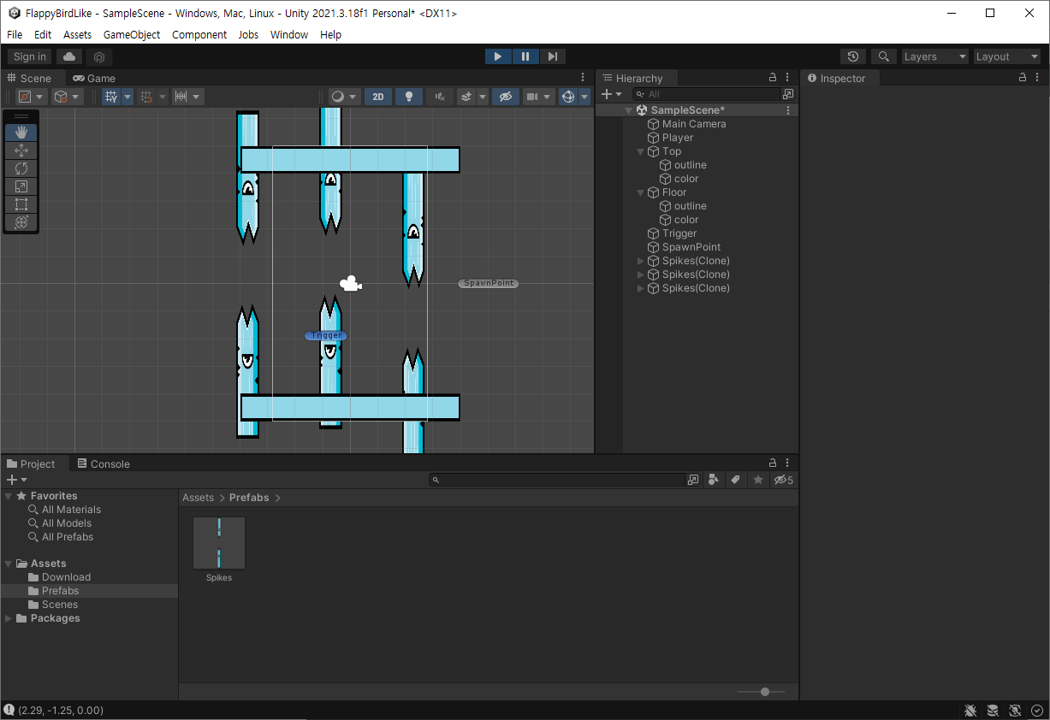Lock the Inspector panel
Viewport: 1050px width, 720px height.
(x=1023, y=78)
